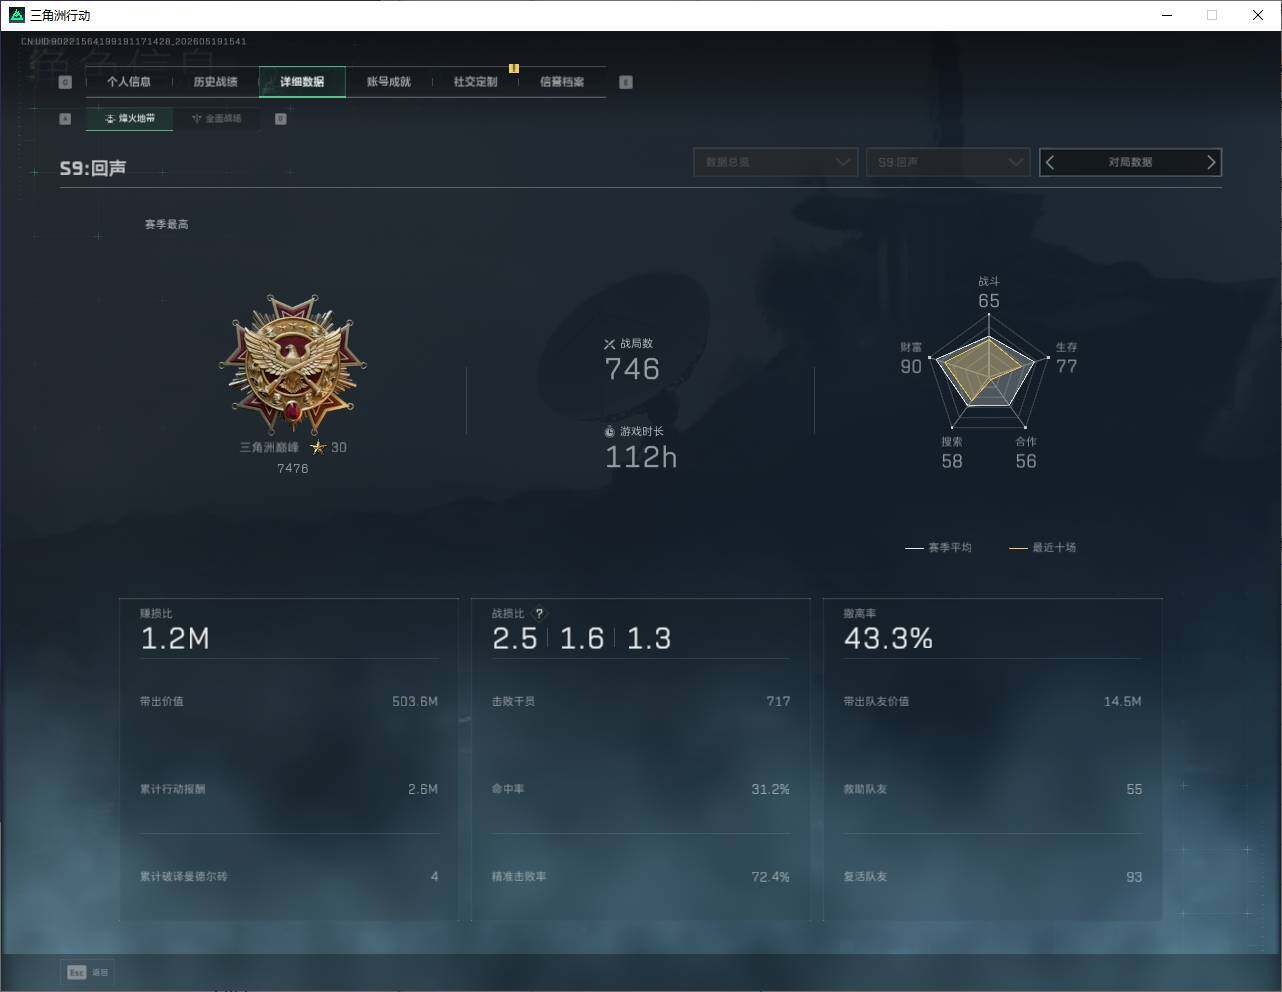Click the 对局数据 selector label

click(x=1130, y=162)
